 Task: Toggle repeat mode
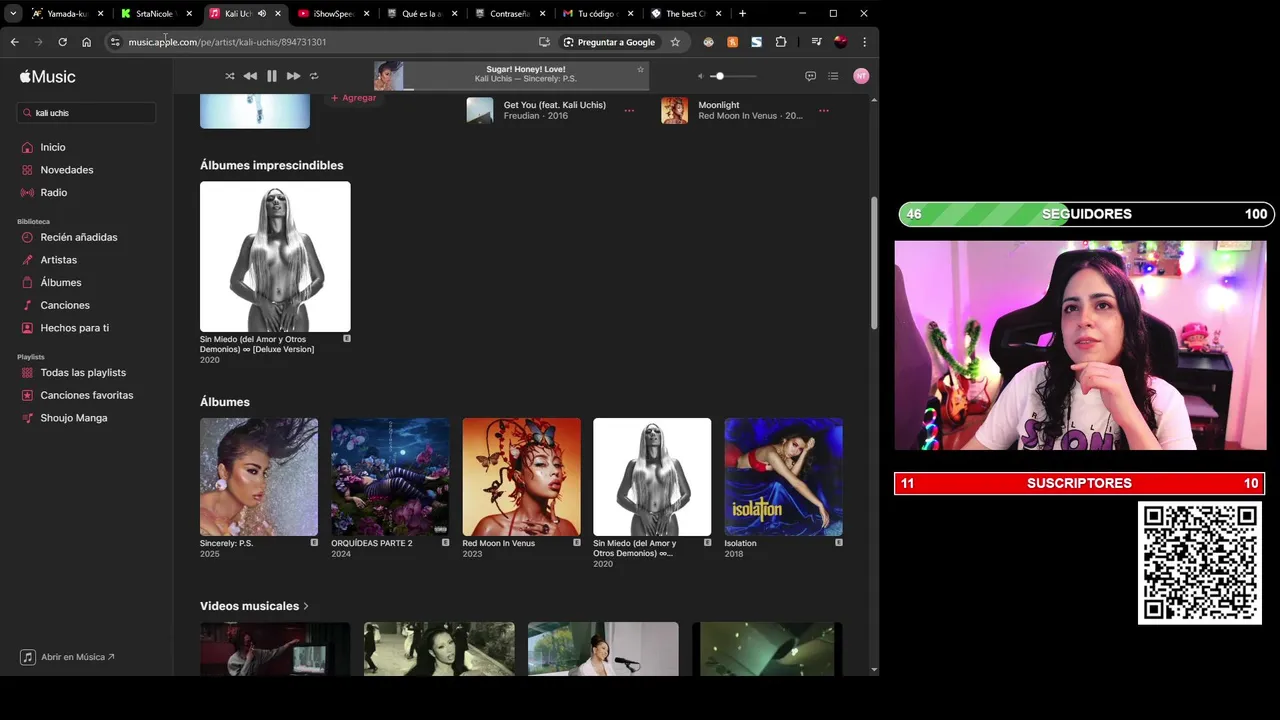[x=314, y=76]
